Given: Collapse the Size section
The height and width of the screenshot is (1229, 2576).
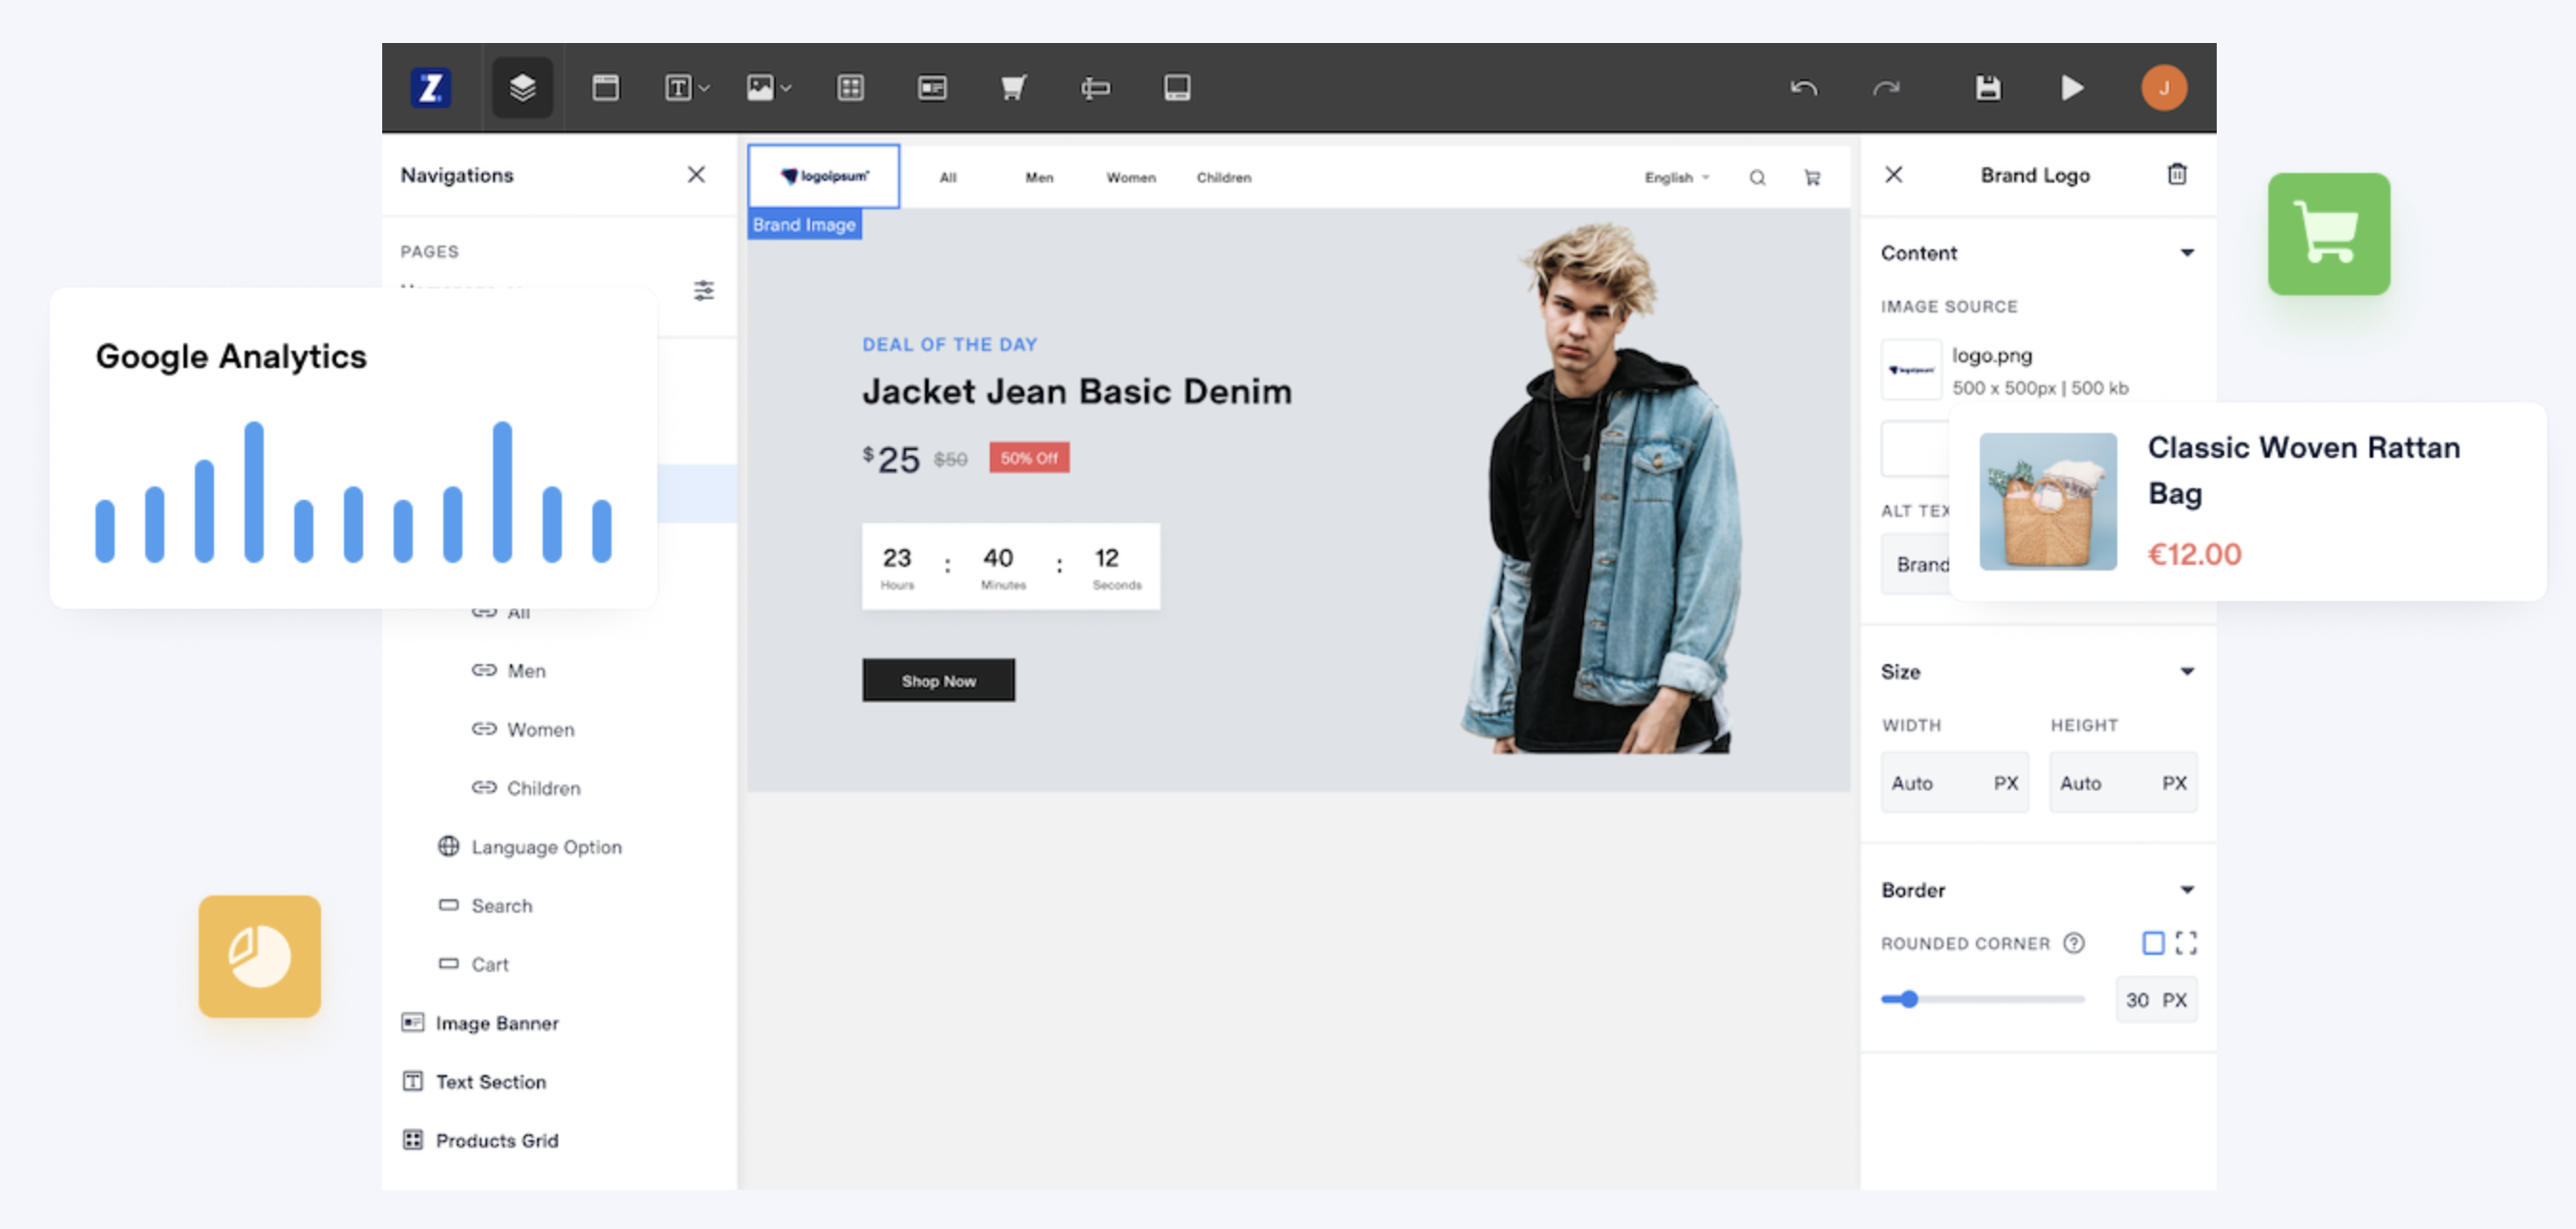Looking at the screenshot, I should coord(2187,671).
